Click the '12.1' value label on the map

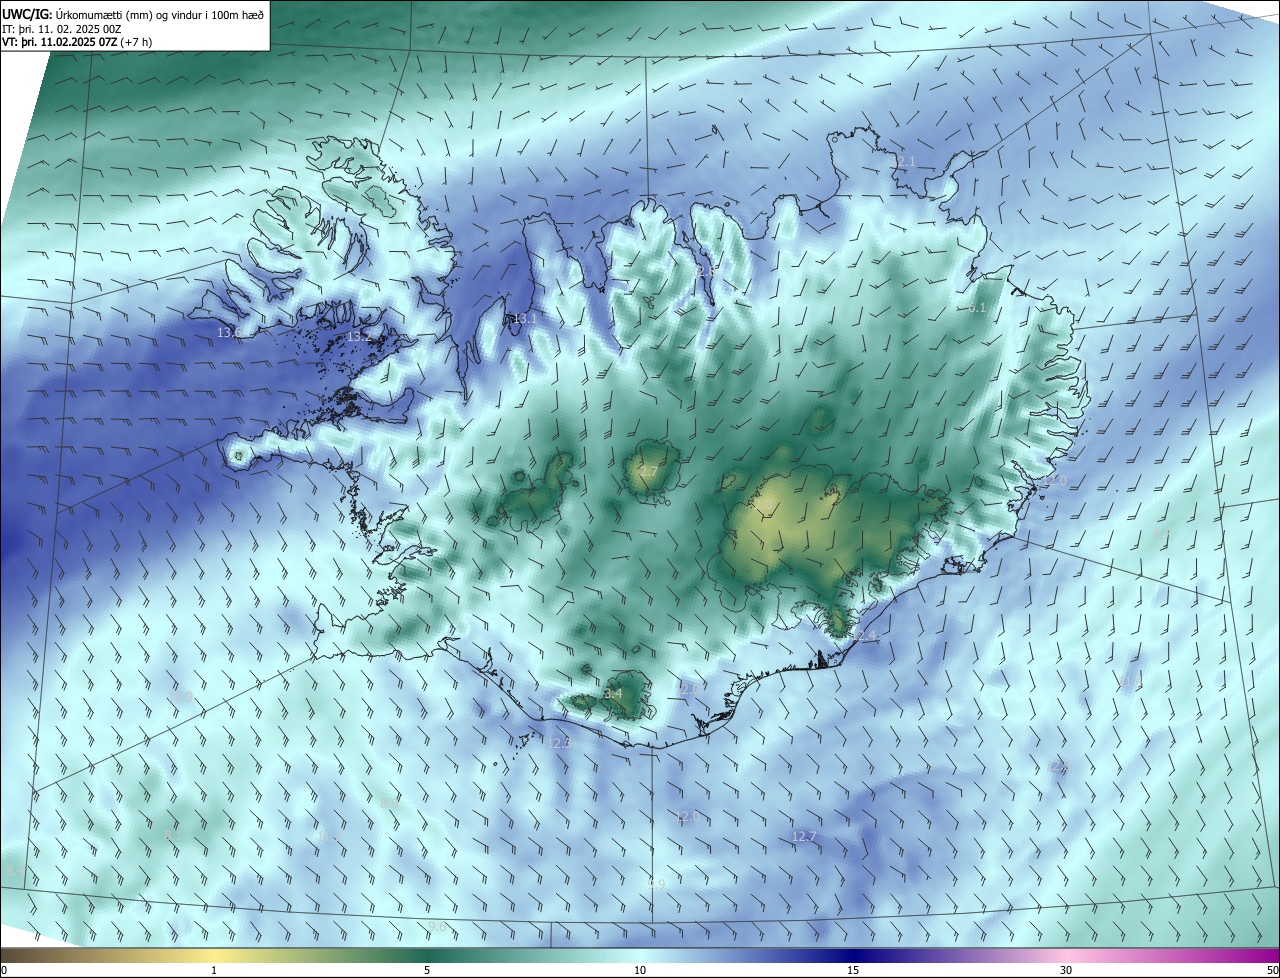tap(903, 161)
